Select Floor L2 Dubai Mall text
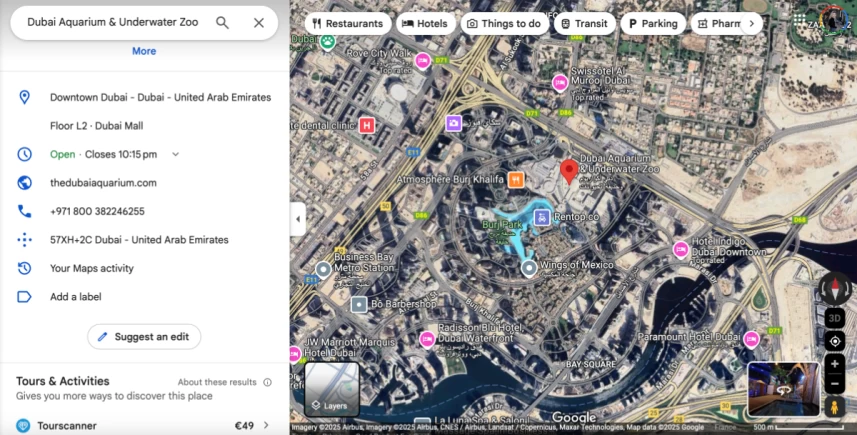This screenshot has width=857, height=435. point(97,126)
